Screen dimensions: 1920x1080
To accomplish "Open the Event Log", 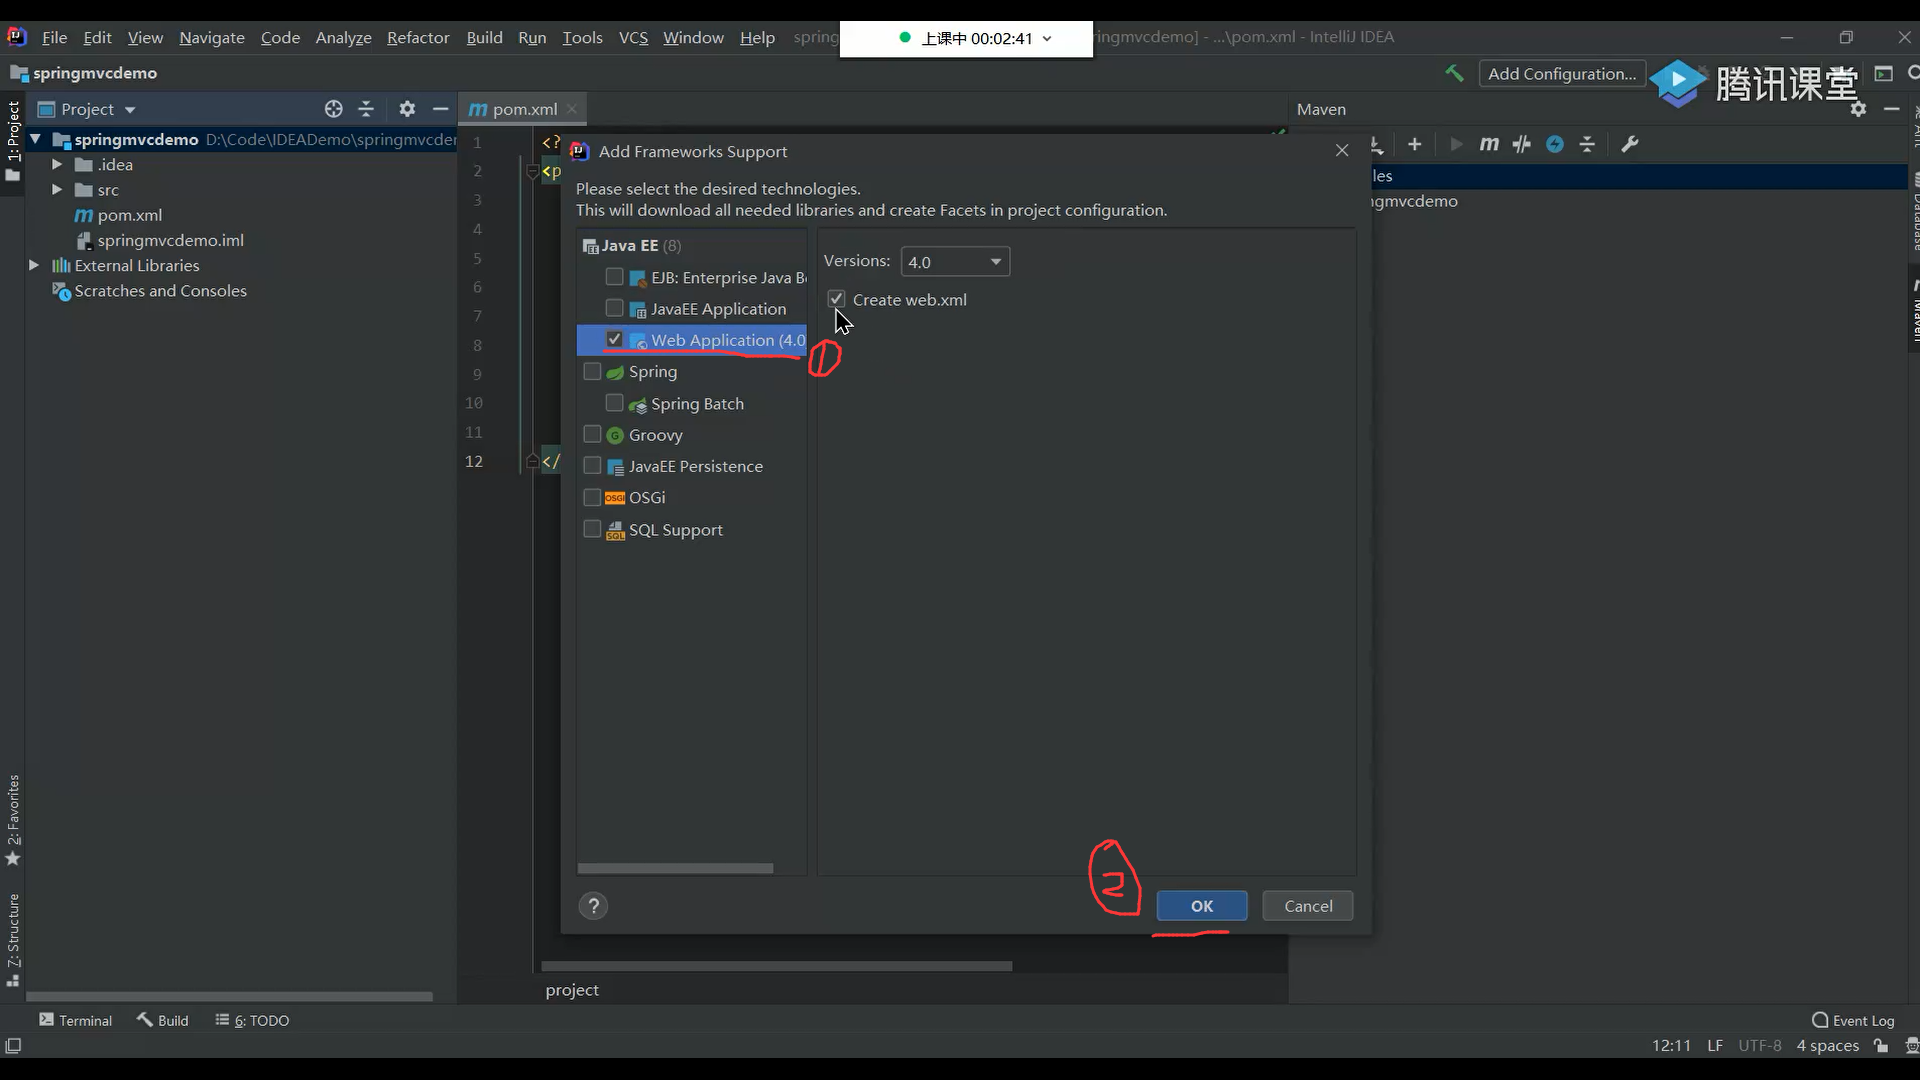I will 1853,1020.
